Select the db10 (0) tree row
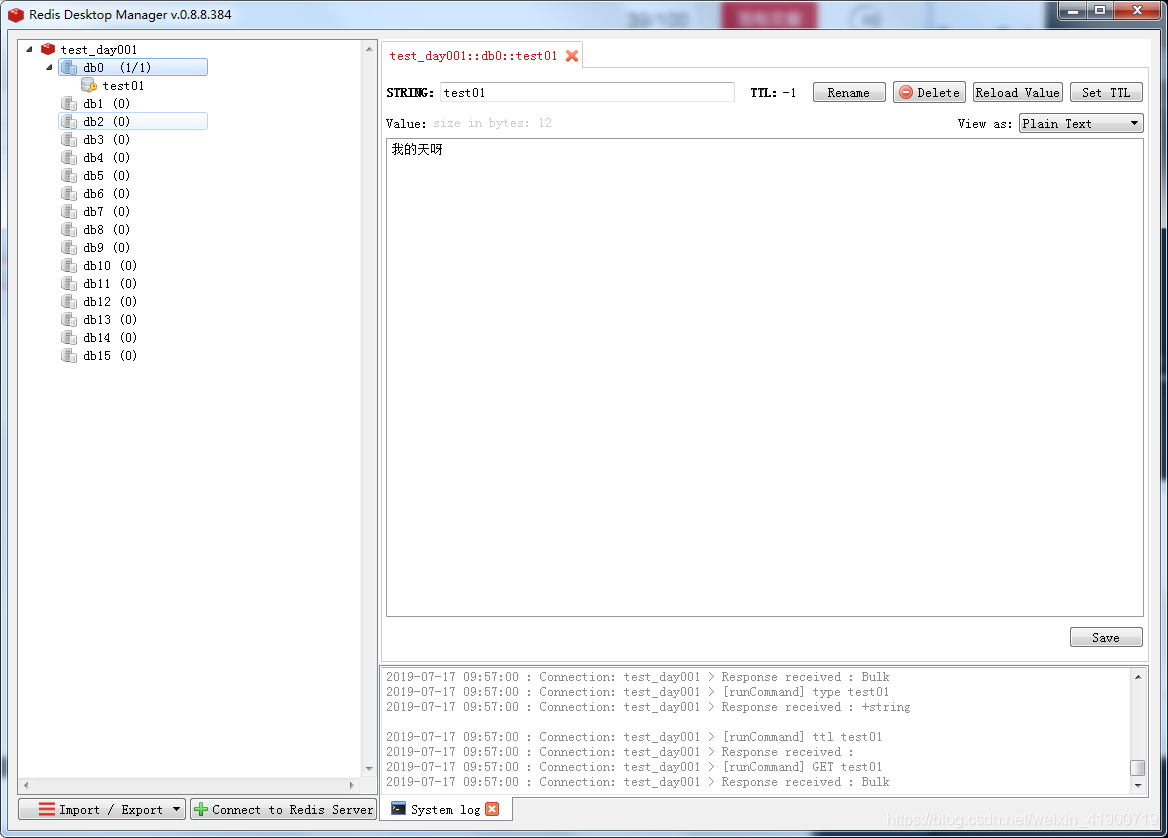This screenshot has height=838, width=1168. pyautogui.click(x=110, y=266)
